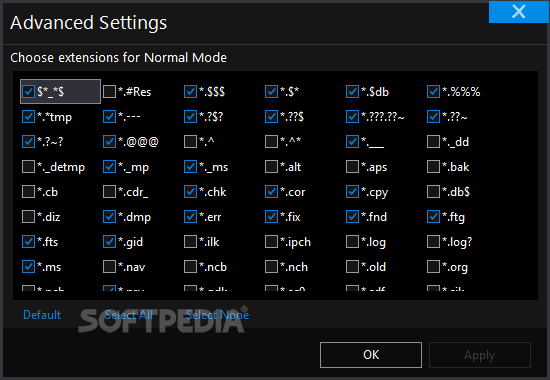Toggle the *.ftg extension checkbox
This screenshot has height=380, width=550.
point(434,217)
